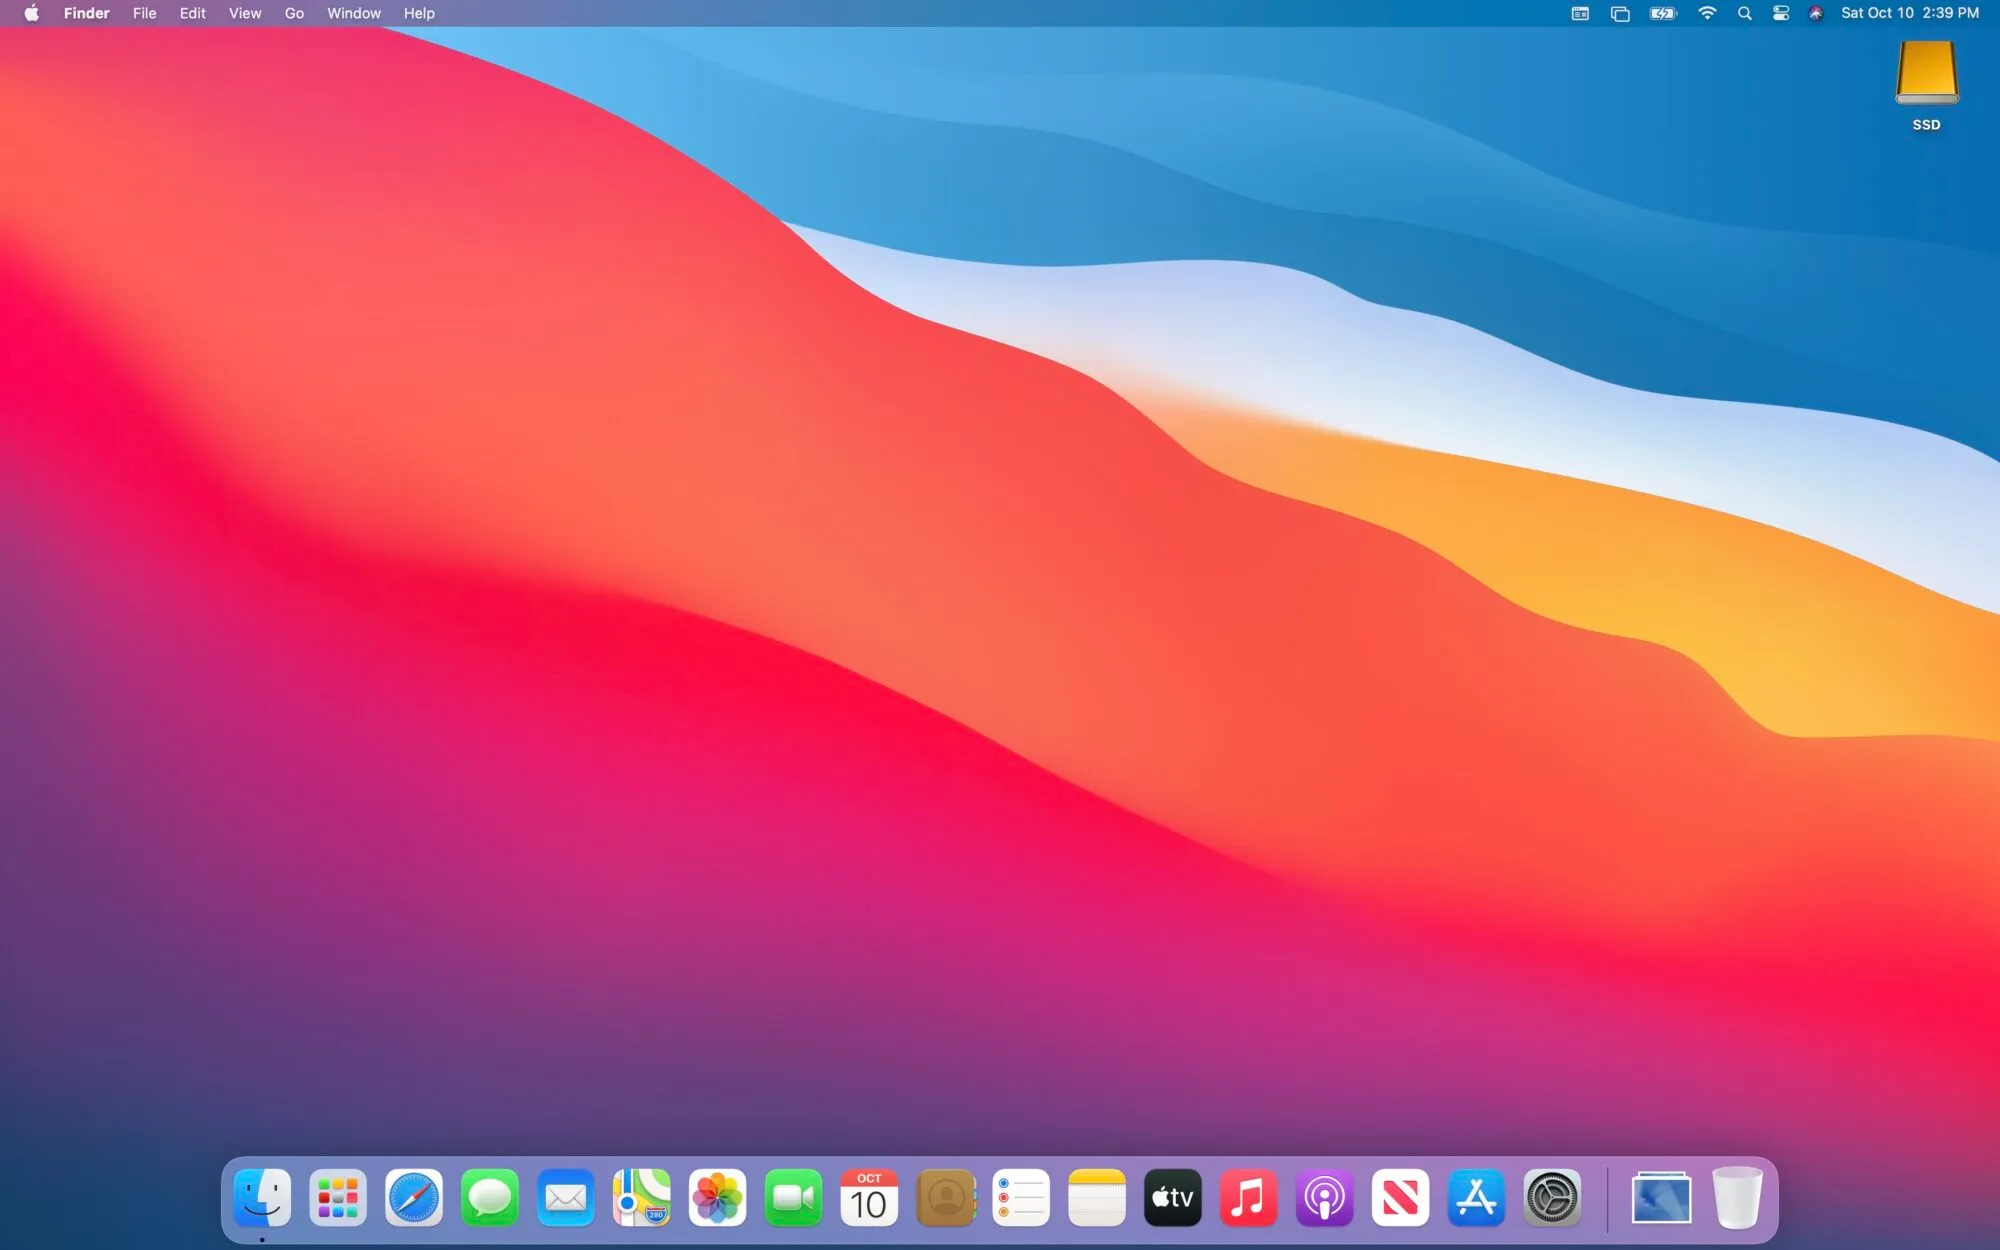Open the Mail app
This screenshot has height=1250, width=2000.
566,1197
